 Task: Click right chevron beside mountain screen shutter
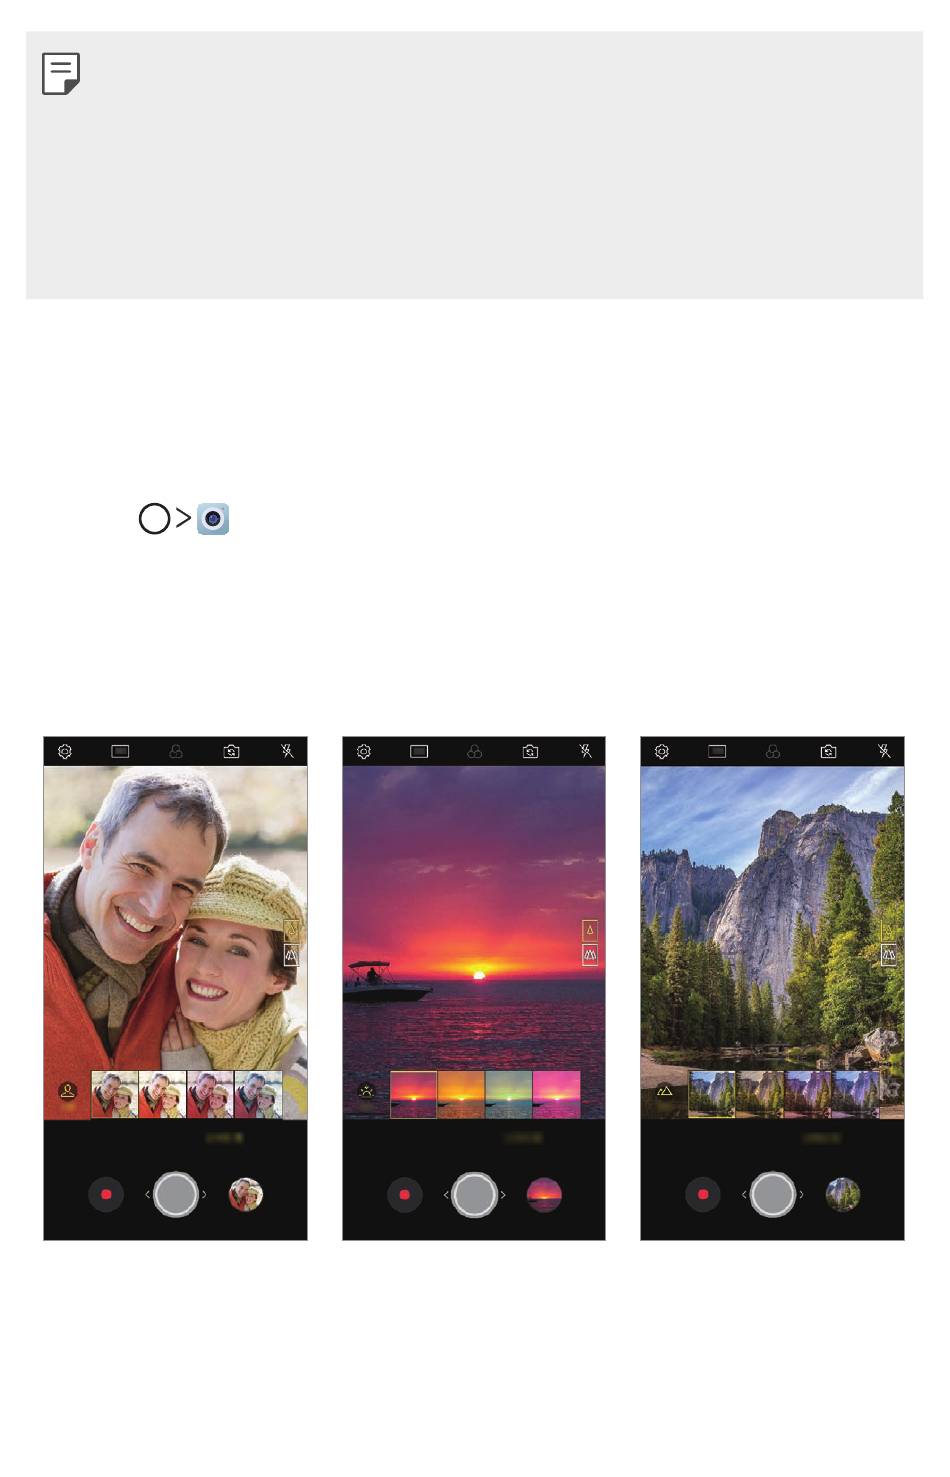[x=802, y=1195]
